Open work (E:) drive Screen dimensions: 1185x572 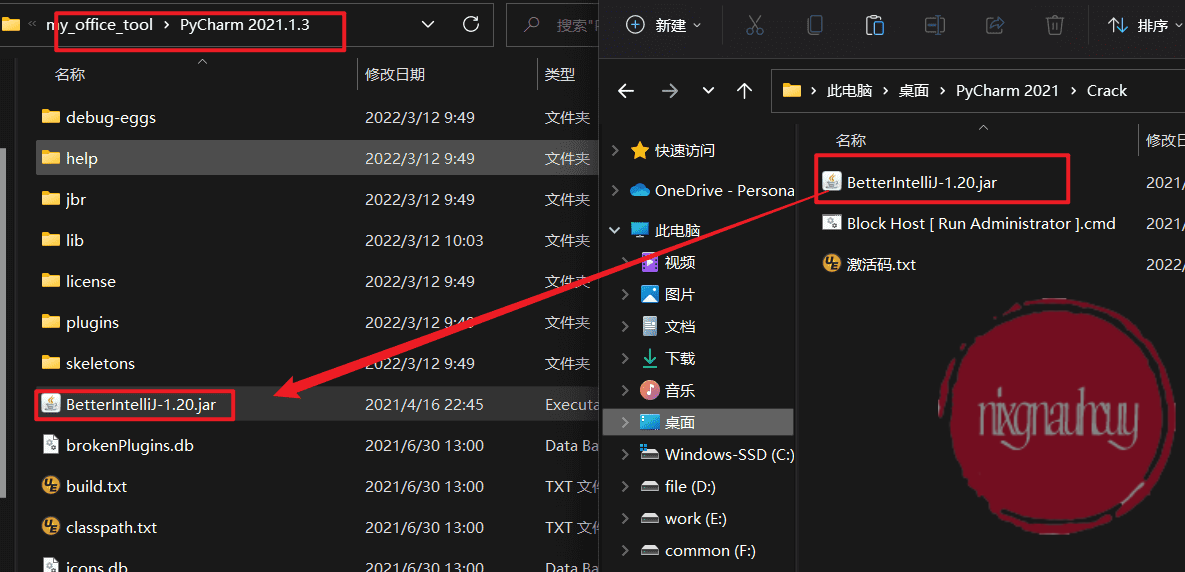[695, 518]
